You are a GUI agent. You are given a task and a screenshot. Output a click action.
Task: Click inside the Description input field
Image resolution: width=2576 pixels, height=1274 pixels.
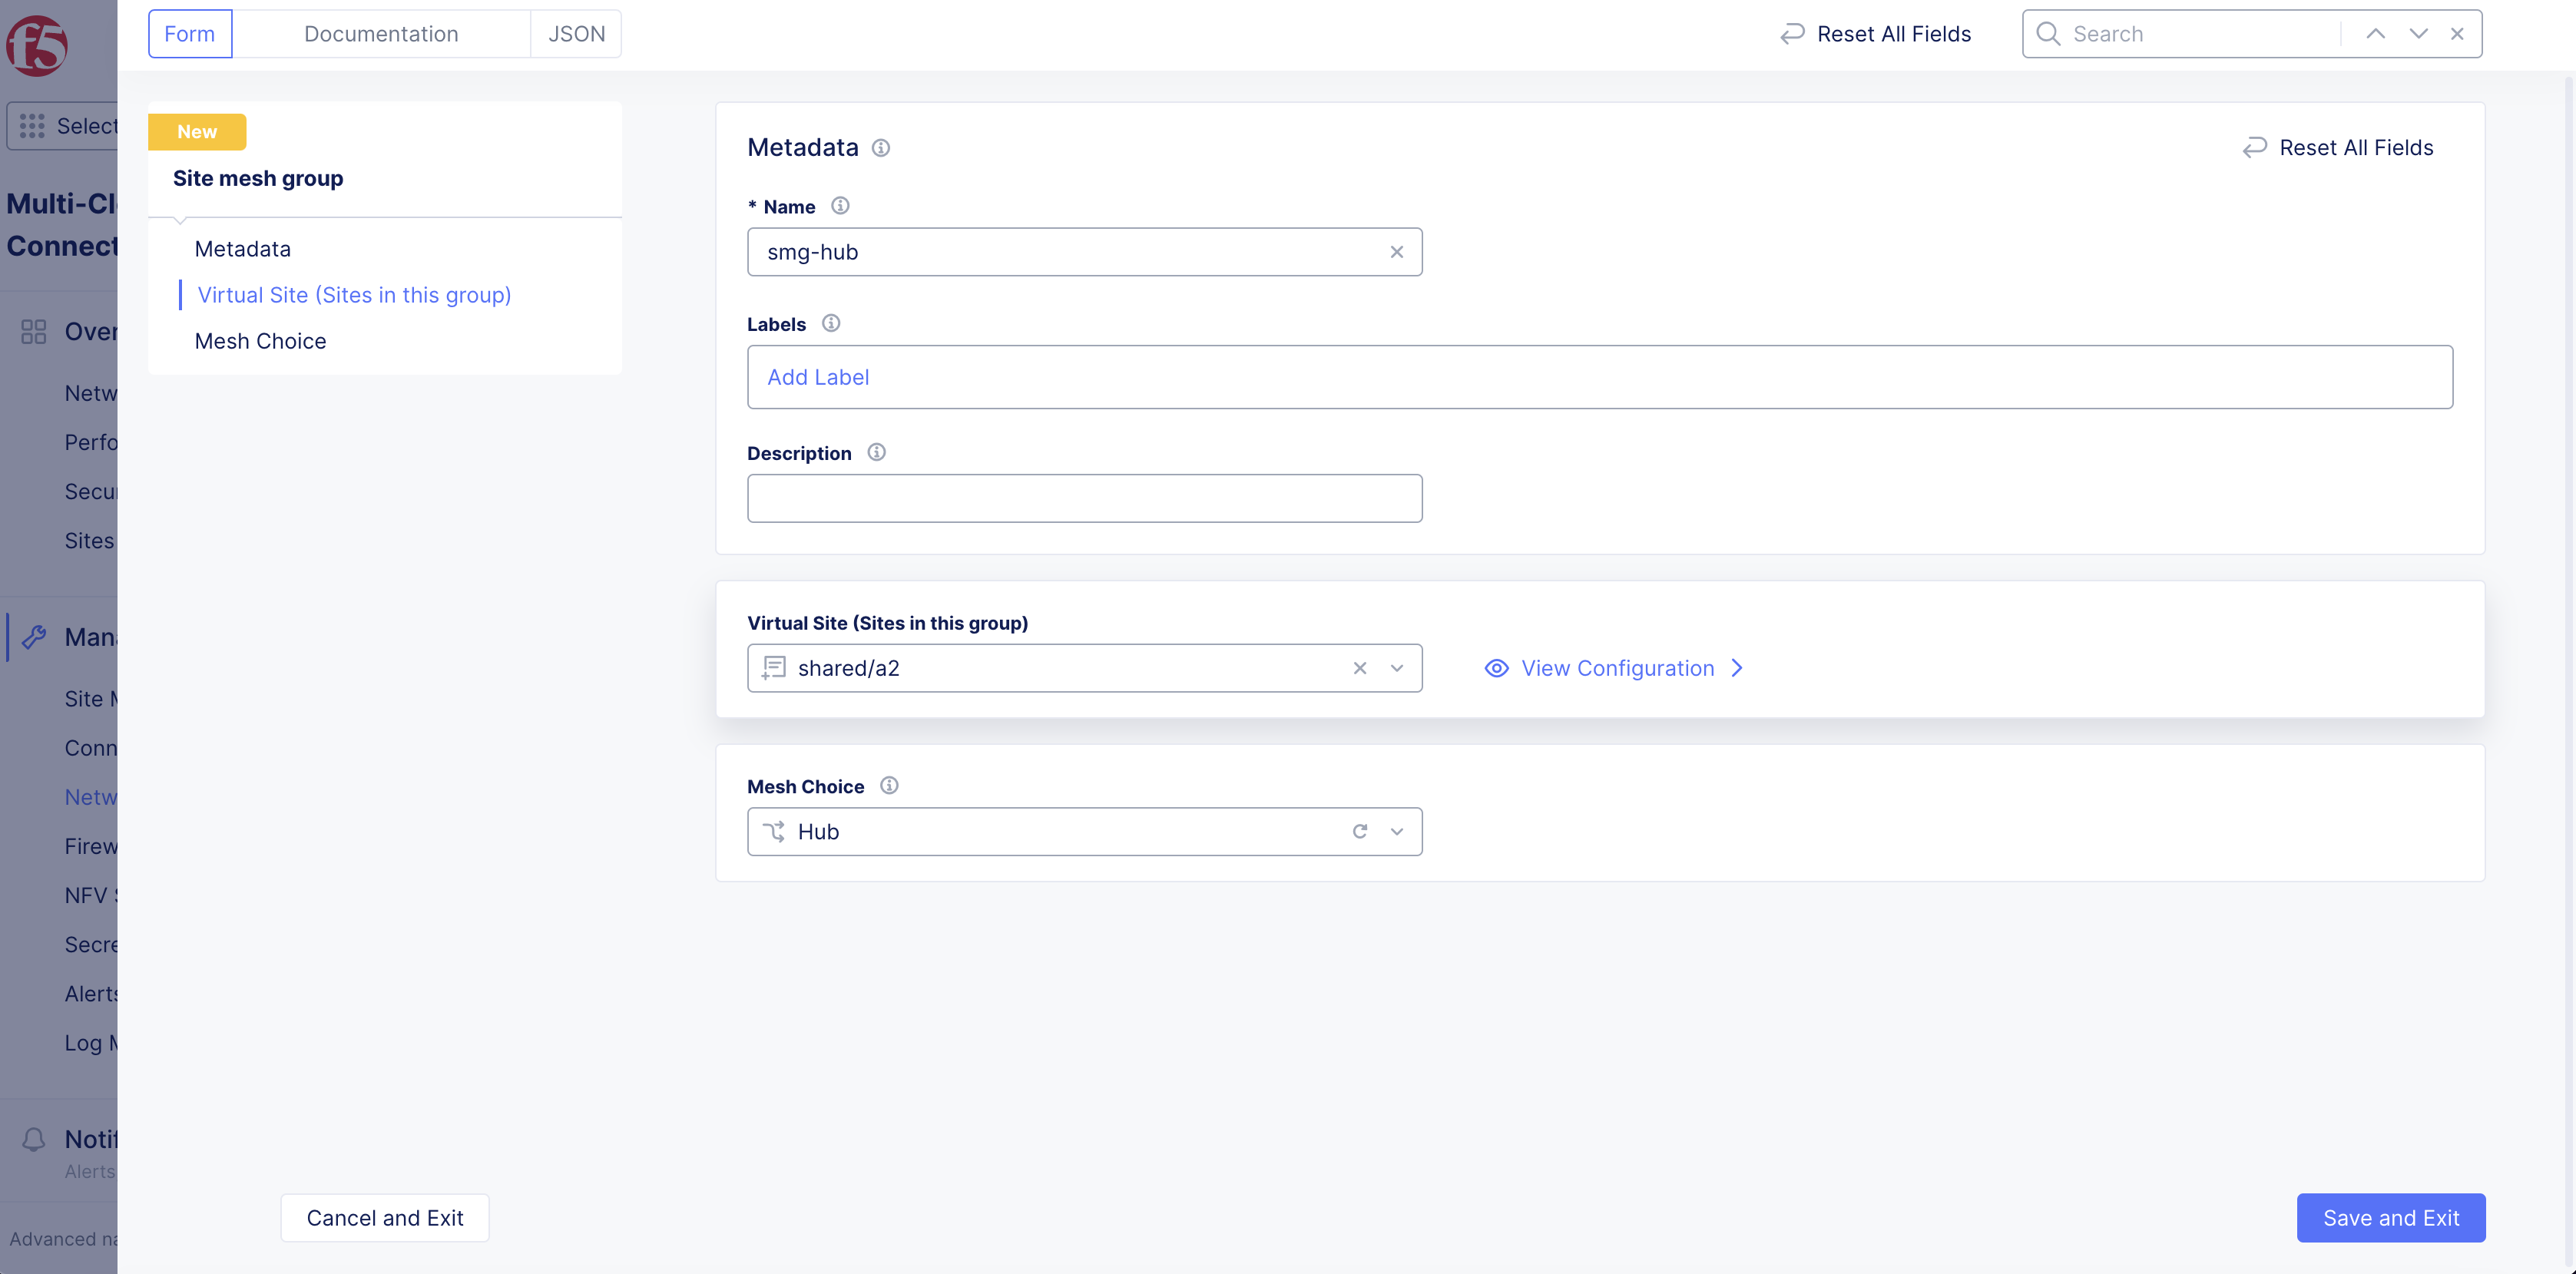(x=1084, y=498)
